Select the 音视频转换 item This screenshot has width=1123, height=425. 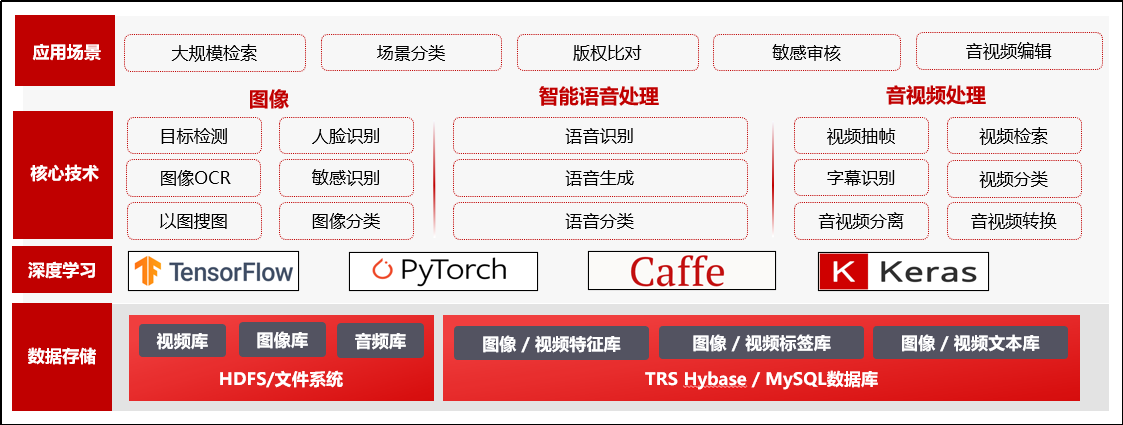[1014, 221]
